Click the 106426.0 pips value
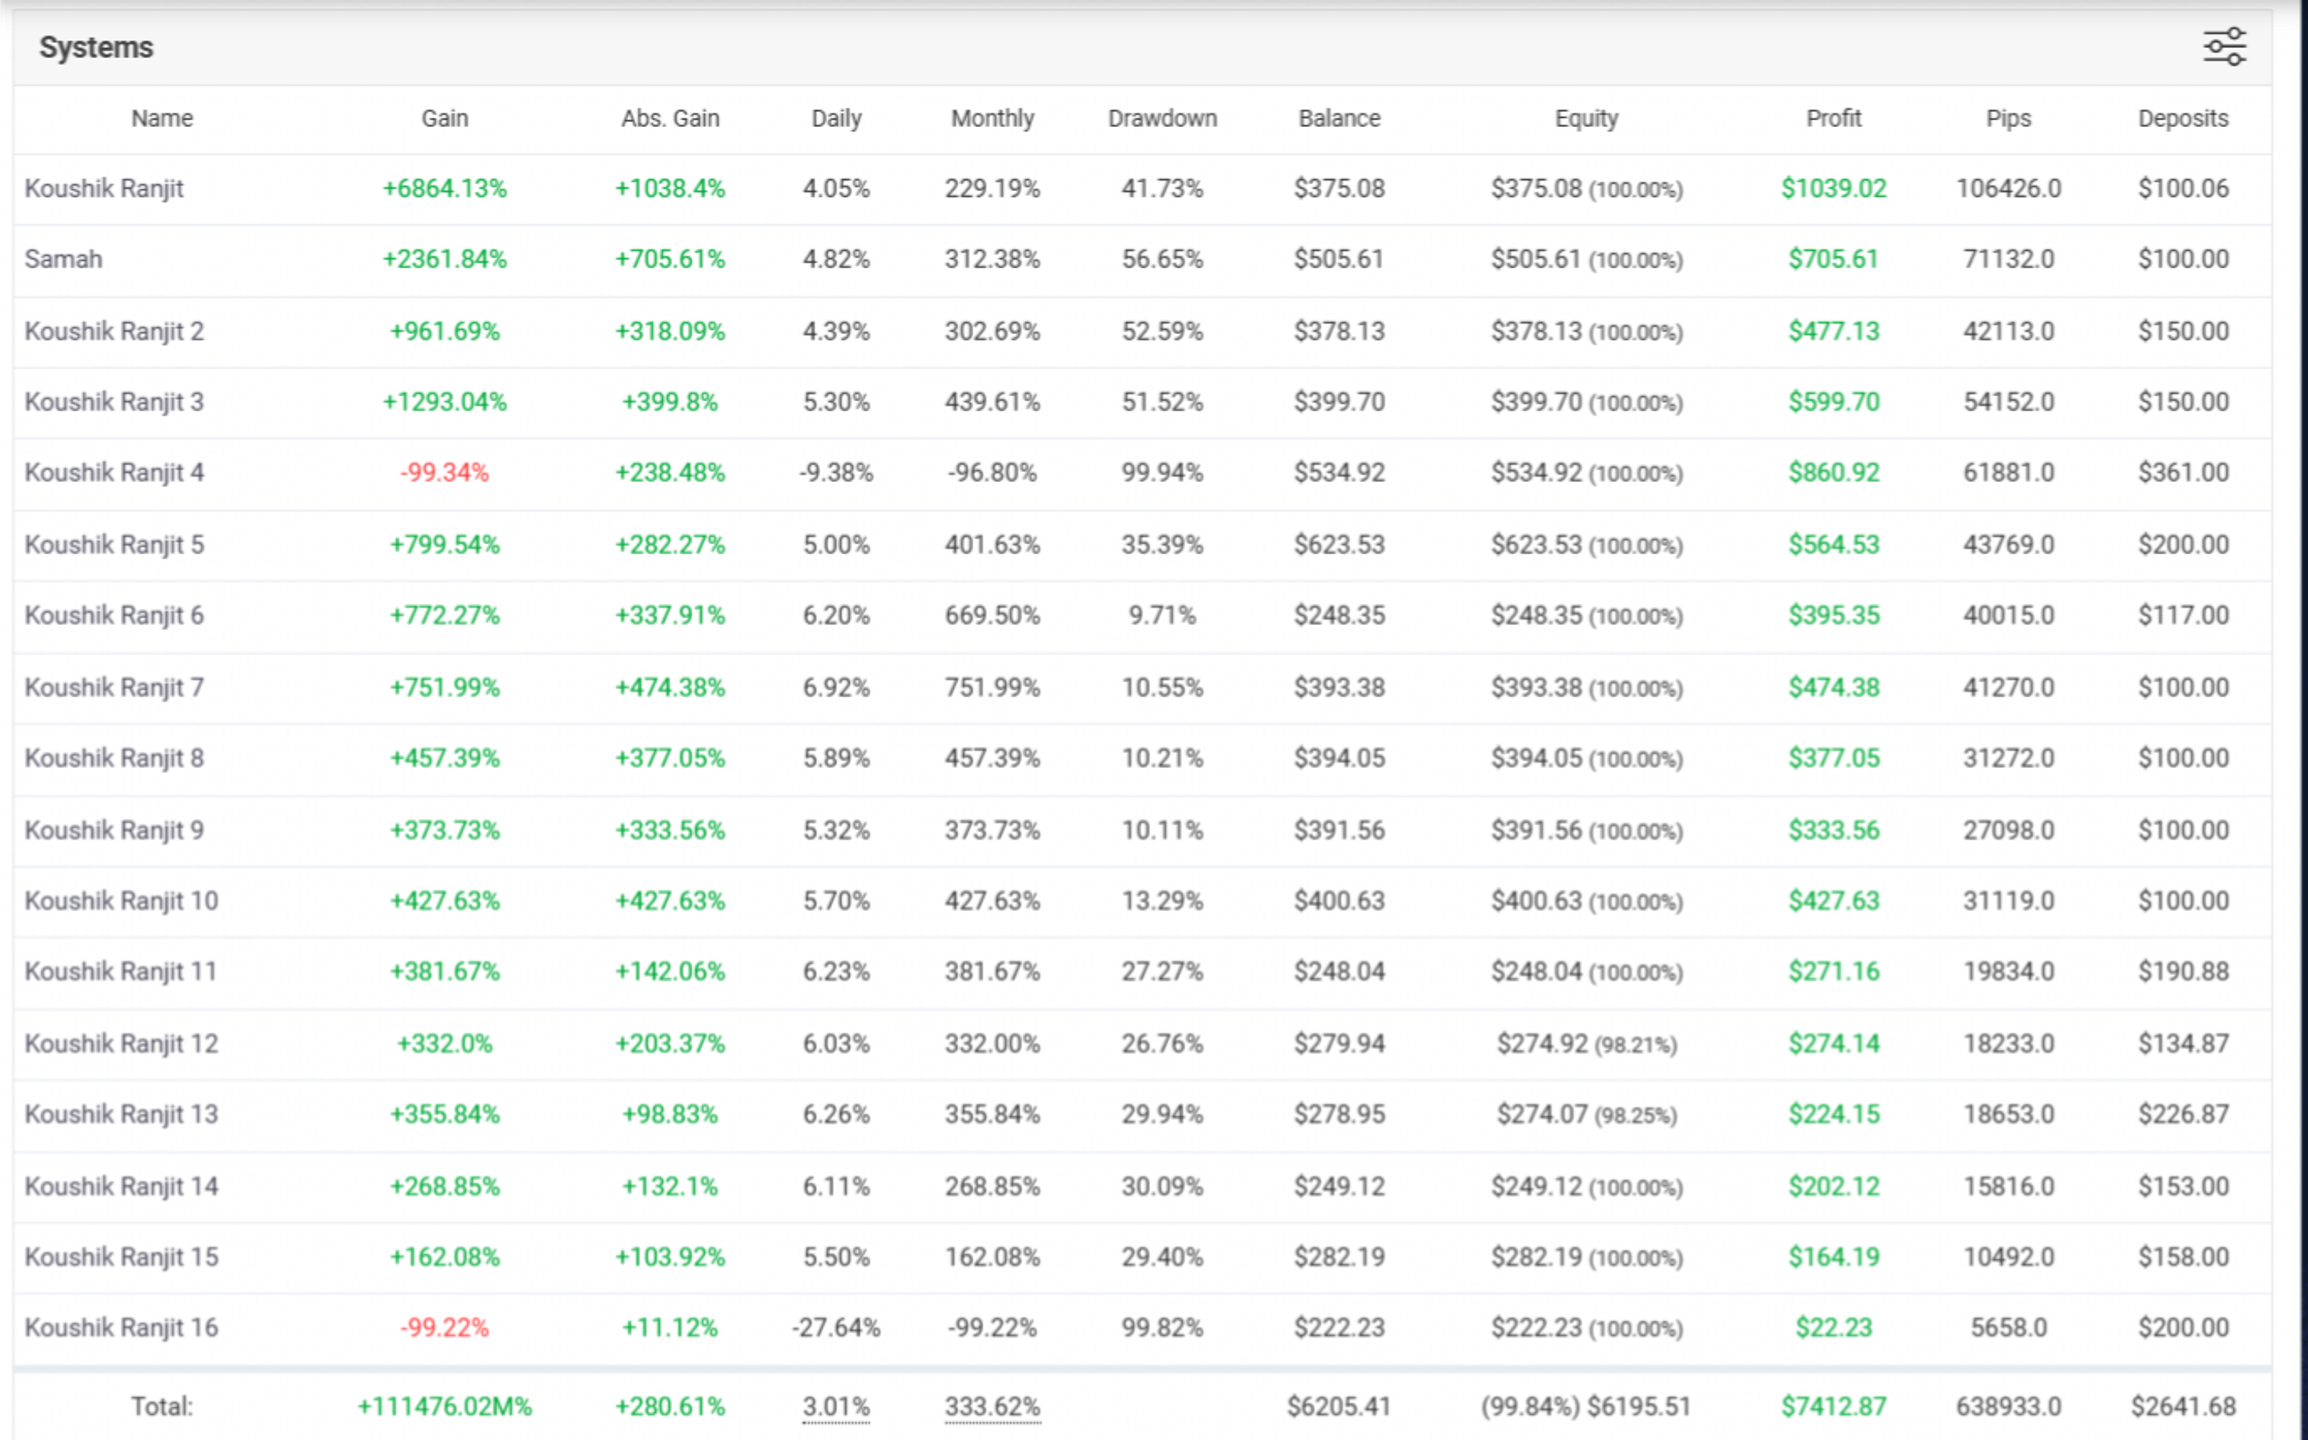 tap(2008, 188)
